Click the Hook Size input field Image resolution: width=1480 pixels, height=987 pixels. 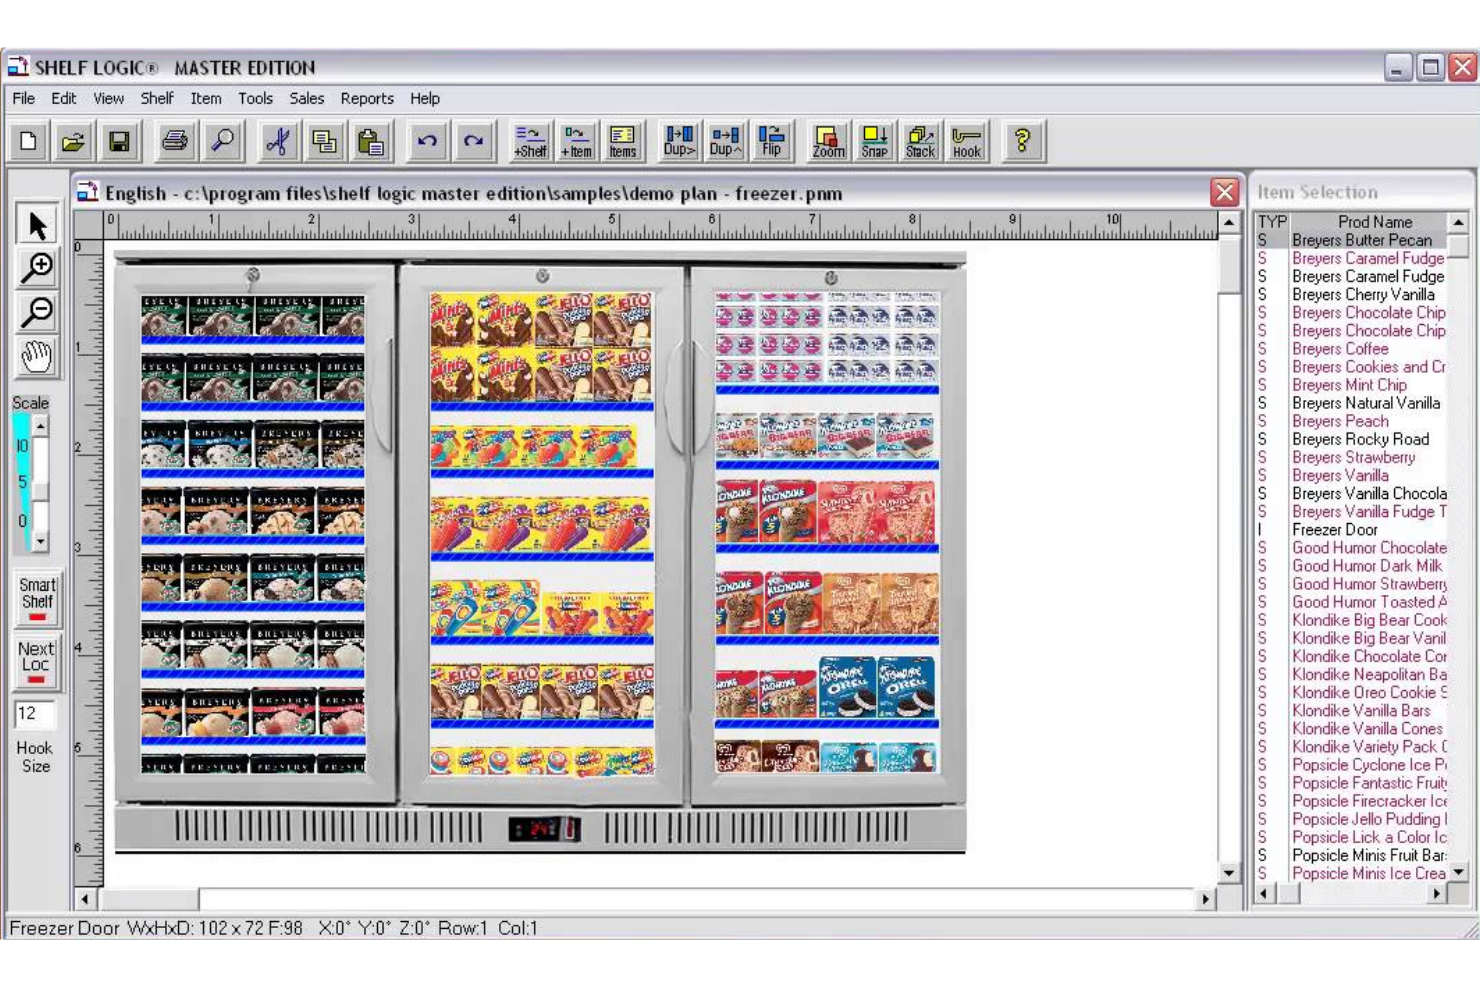click(34, 714)
